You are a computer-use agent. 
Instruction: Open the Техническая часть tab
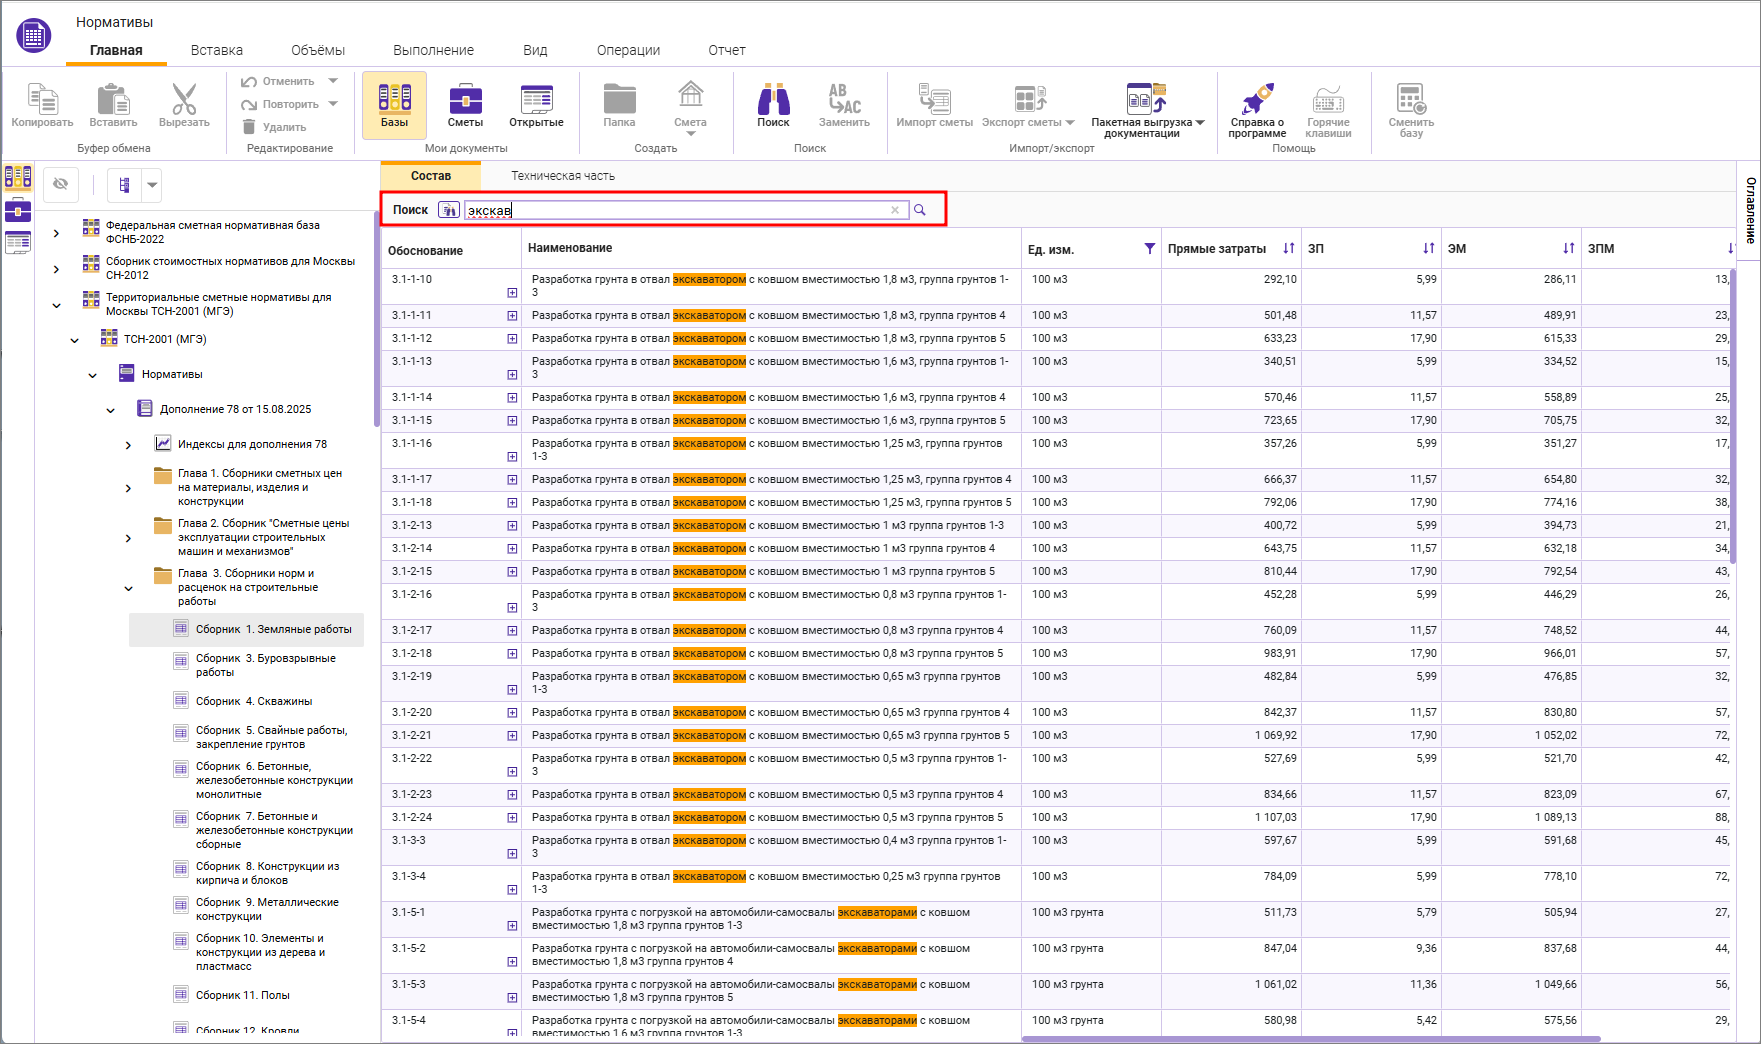562,176
